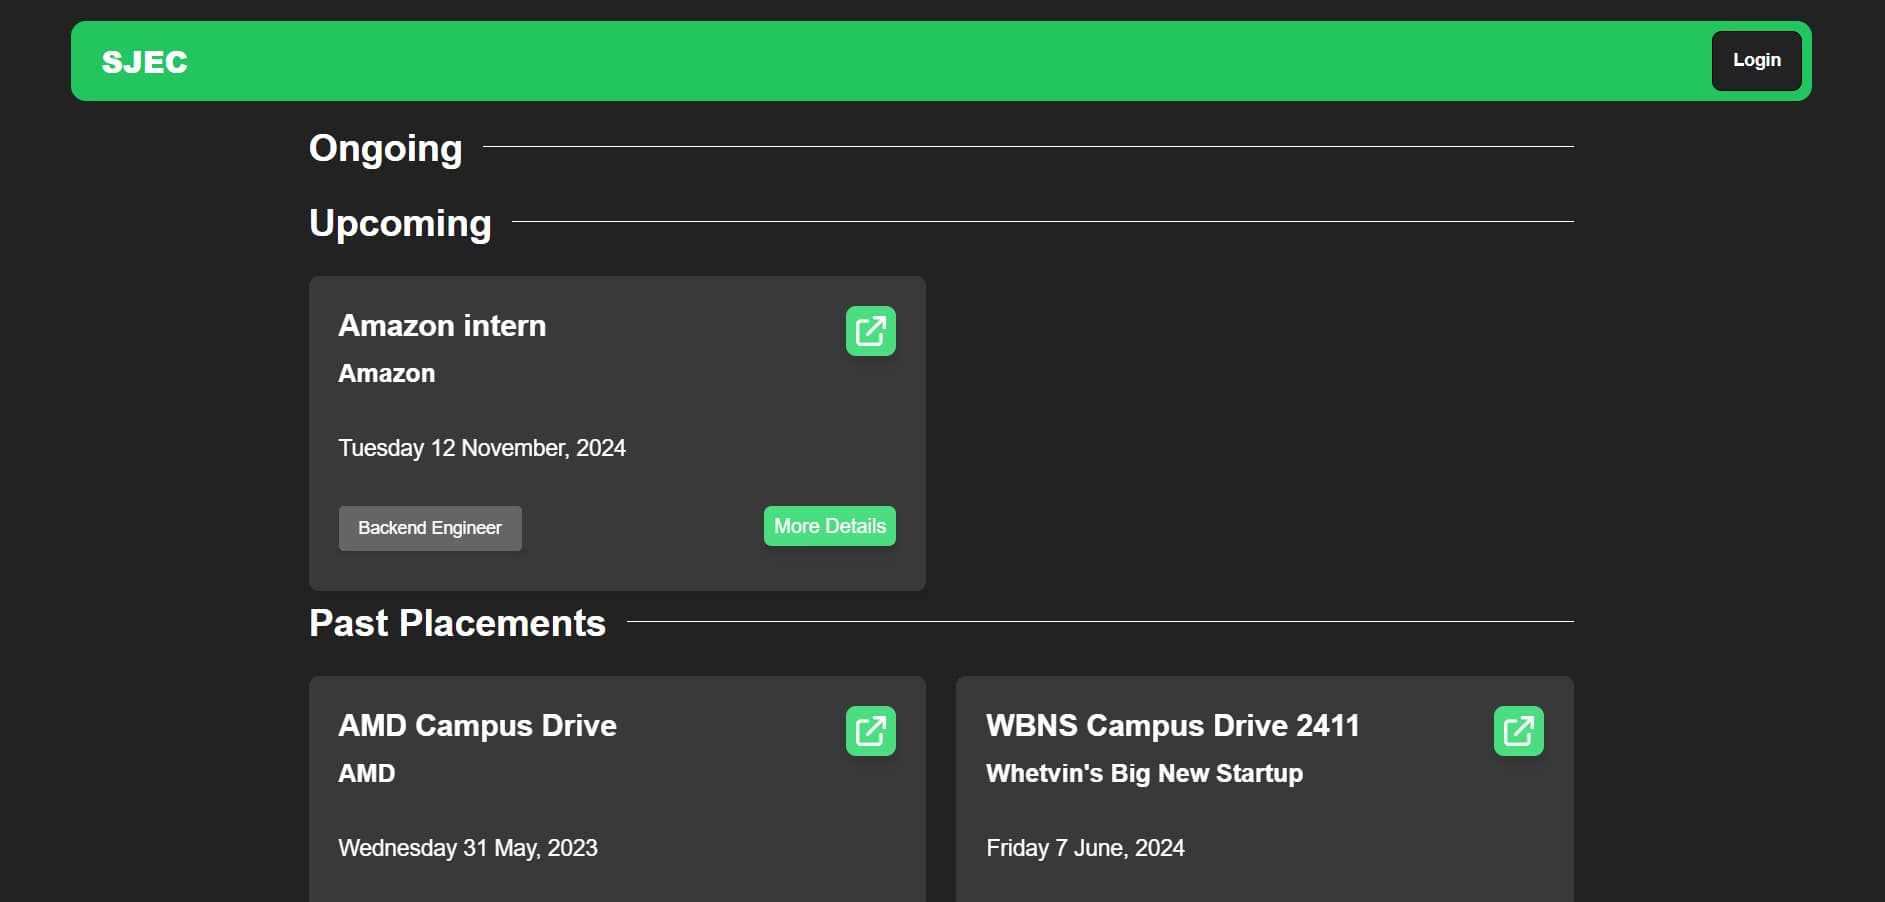Click the date Friday 7 June, 2024
This screenshot has height=902, width=1885.
pos(1085,848)
